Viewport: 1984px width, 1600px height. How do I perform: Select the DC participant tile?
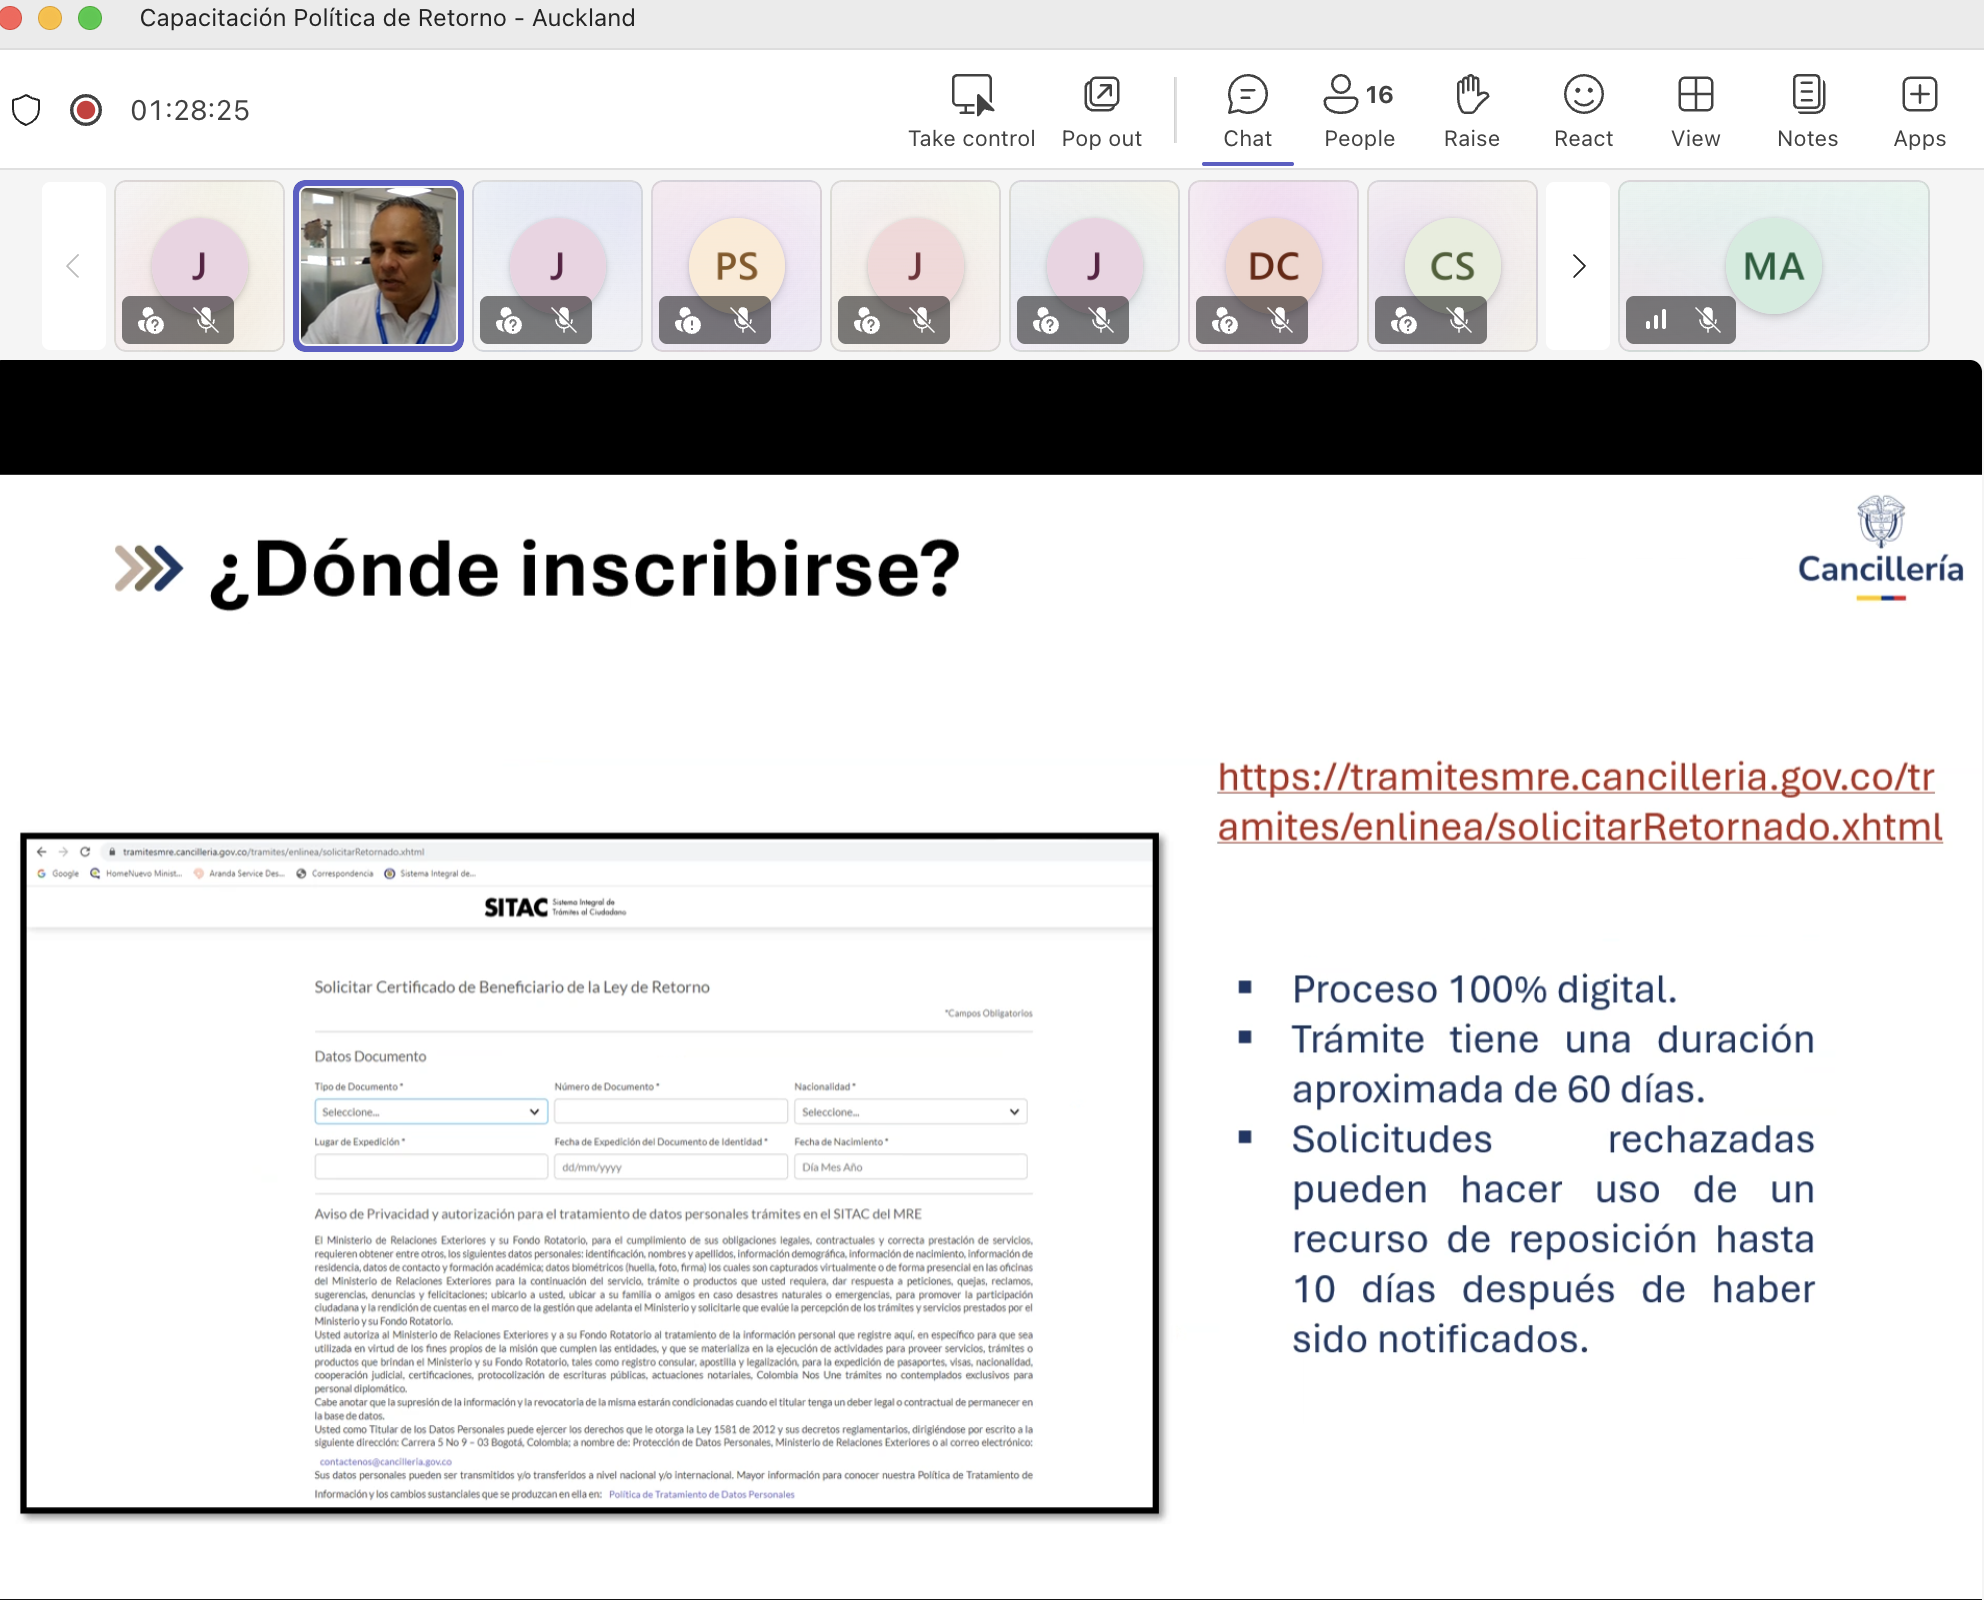[x=1274, y=266]
